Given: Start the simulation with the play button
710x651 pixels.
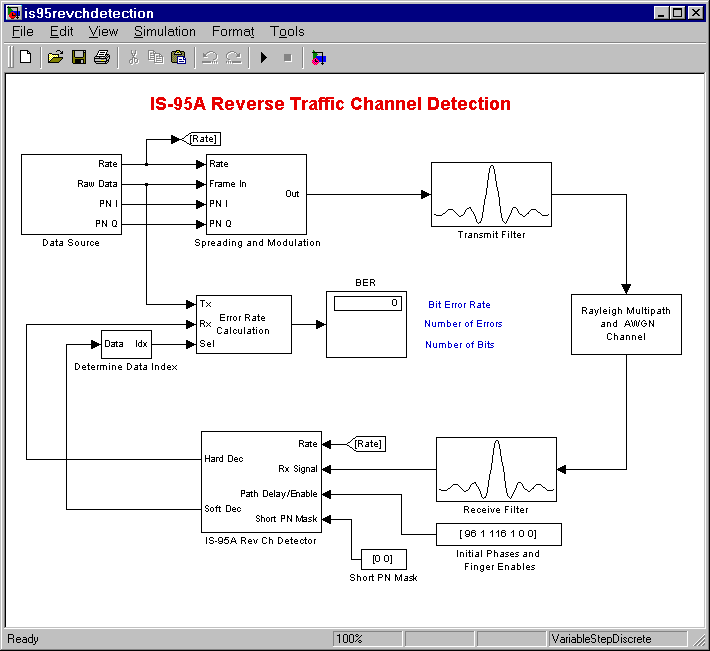Looking at the screenshot, I should tap(264, 57).
